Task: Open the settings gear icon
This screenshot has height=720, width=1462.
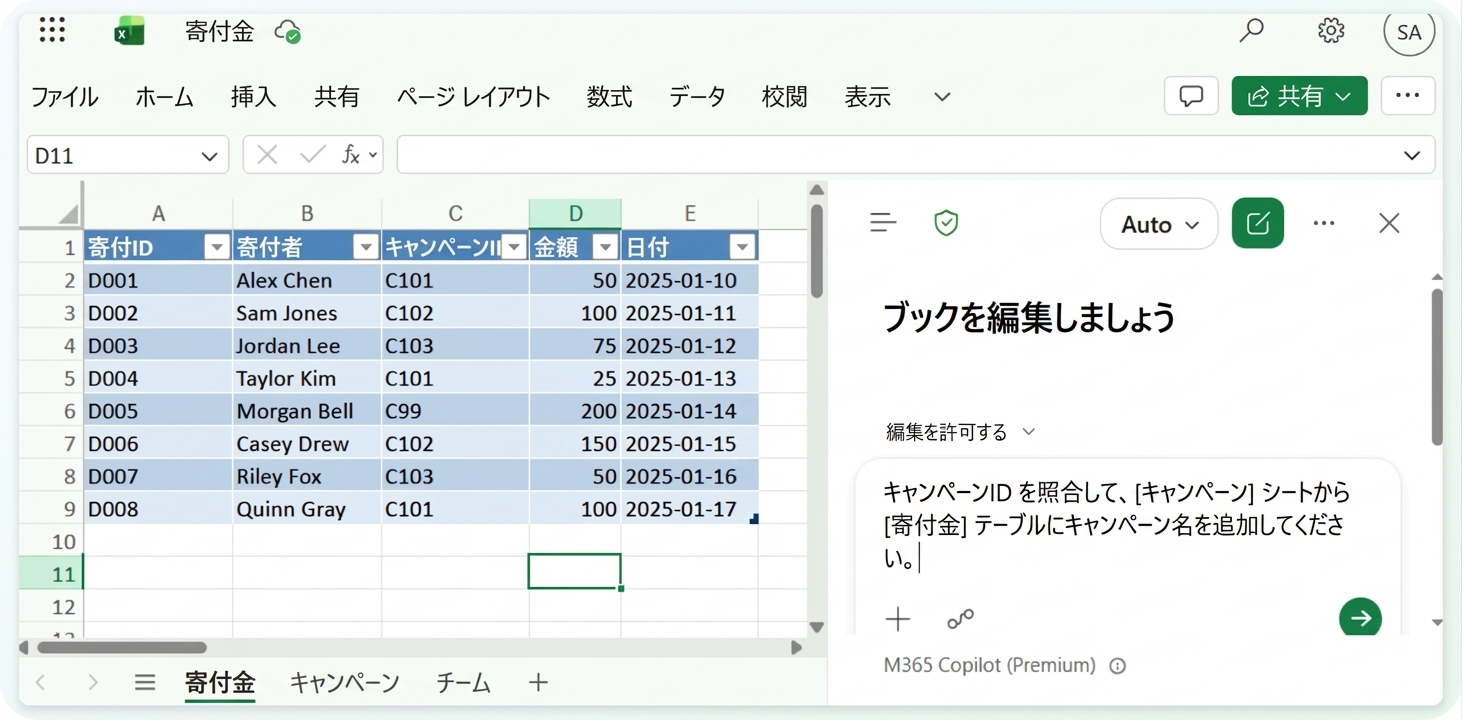Action: pyautogui.click(x=1331, y=31)
